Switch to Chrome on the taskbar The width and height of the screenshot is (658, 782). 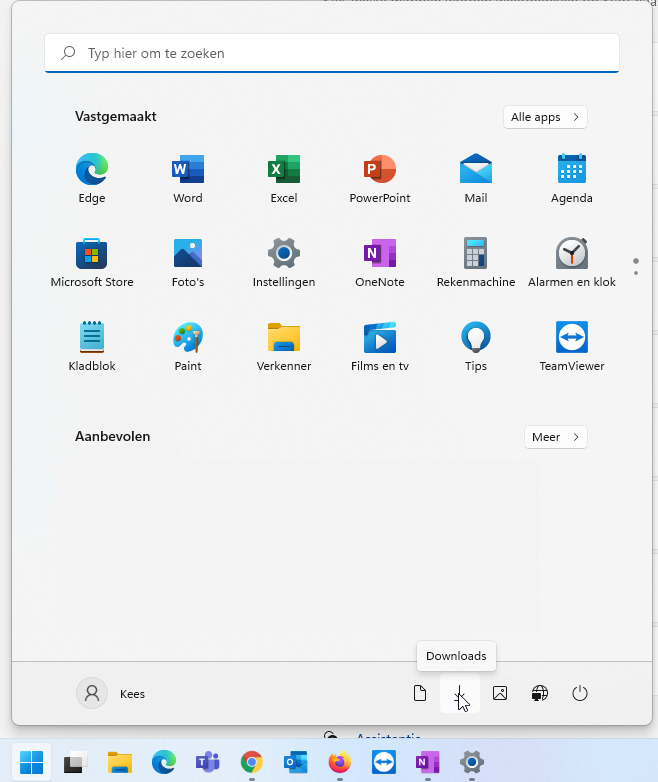point(251,762)
